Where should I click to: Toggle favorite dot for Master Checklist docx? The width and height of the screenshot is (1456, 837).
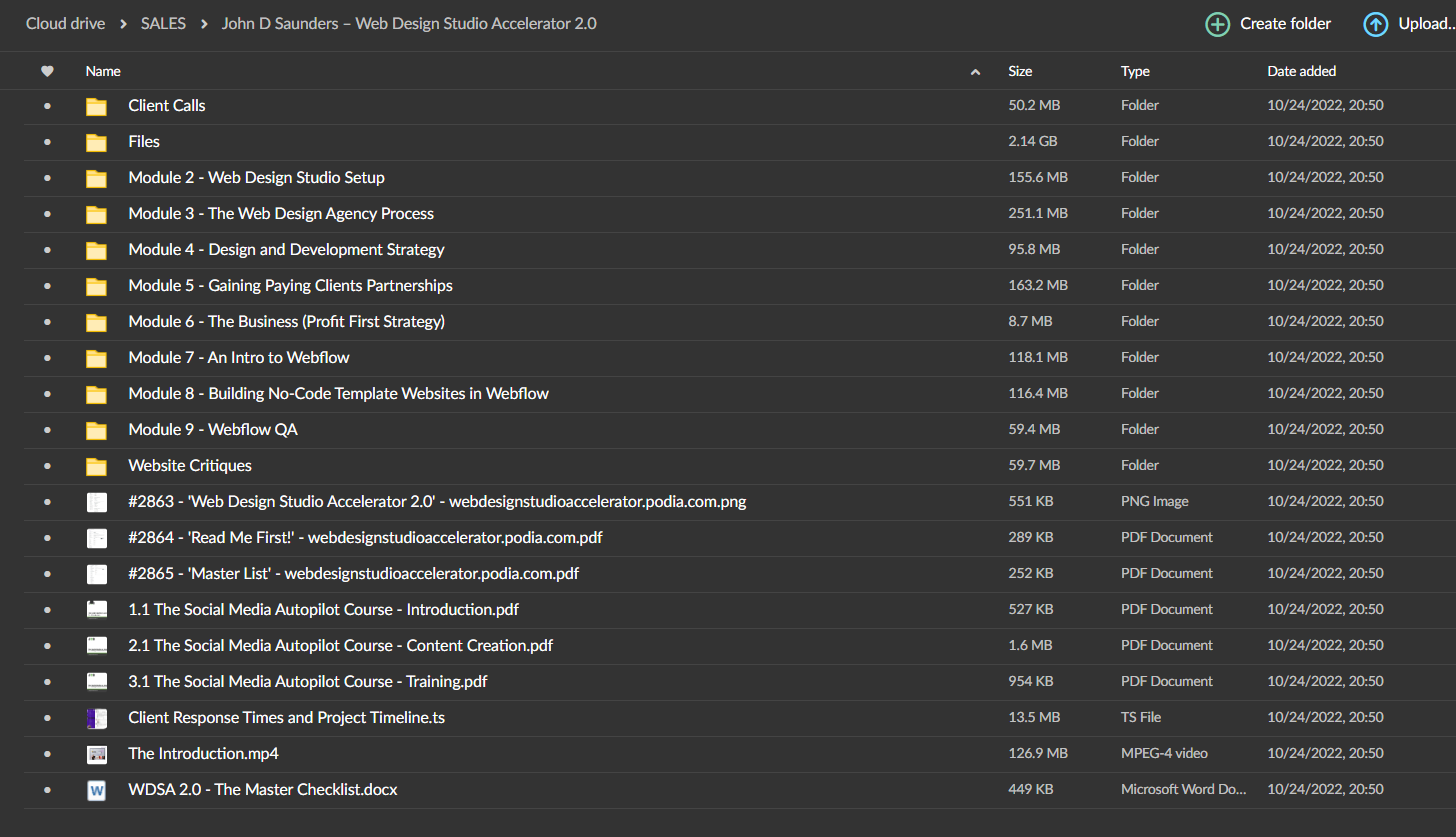(x=47, y=790)
